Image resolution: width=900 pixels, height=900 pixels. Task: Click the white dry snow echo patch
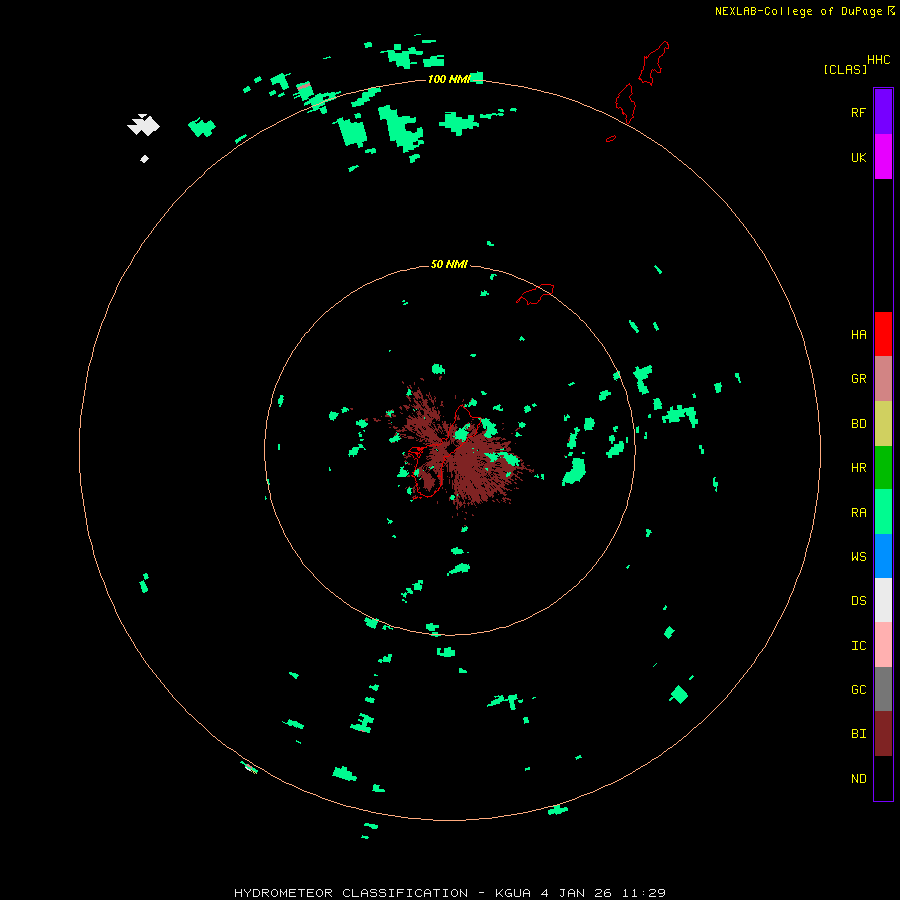[x=143, y=125]
